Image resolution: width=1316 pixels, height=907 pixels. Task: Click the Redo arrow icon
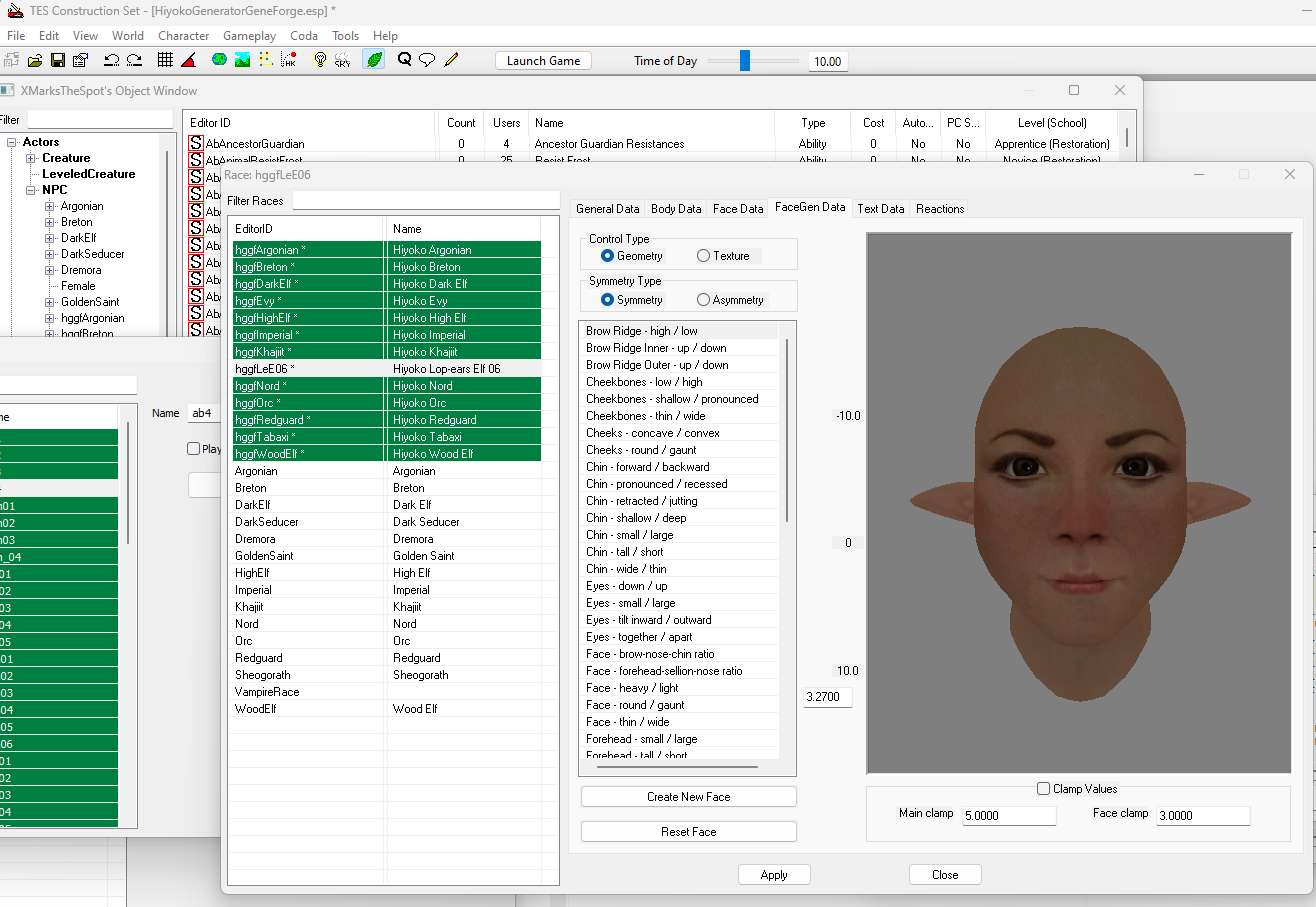click(134, 60)
